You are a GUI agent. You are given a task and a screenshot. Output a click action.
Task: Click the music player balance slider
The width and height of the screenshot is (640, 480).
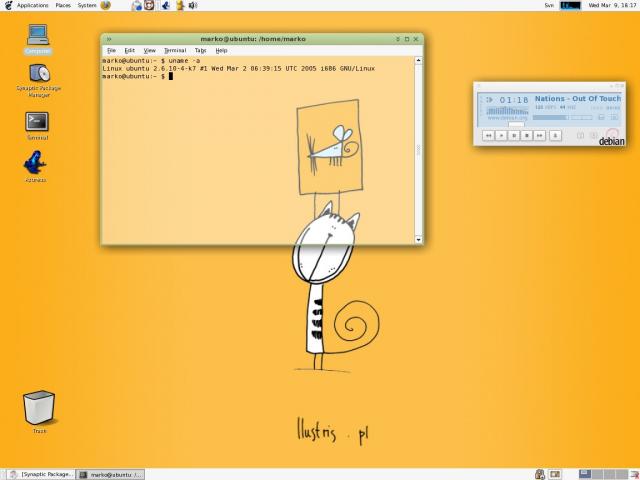(x=582, y=117)
